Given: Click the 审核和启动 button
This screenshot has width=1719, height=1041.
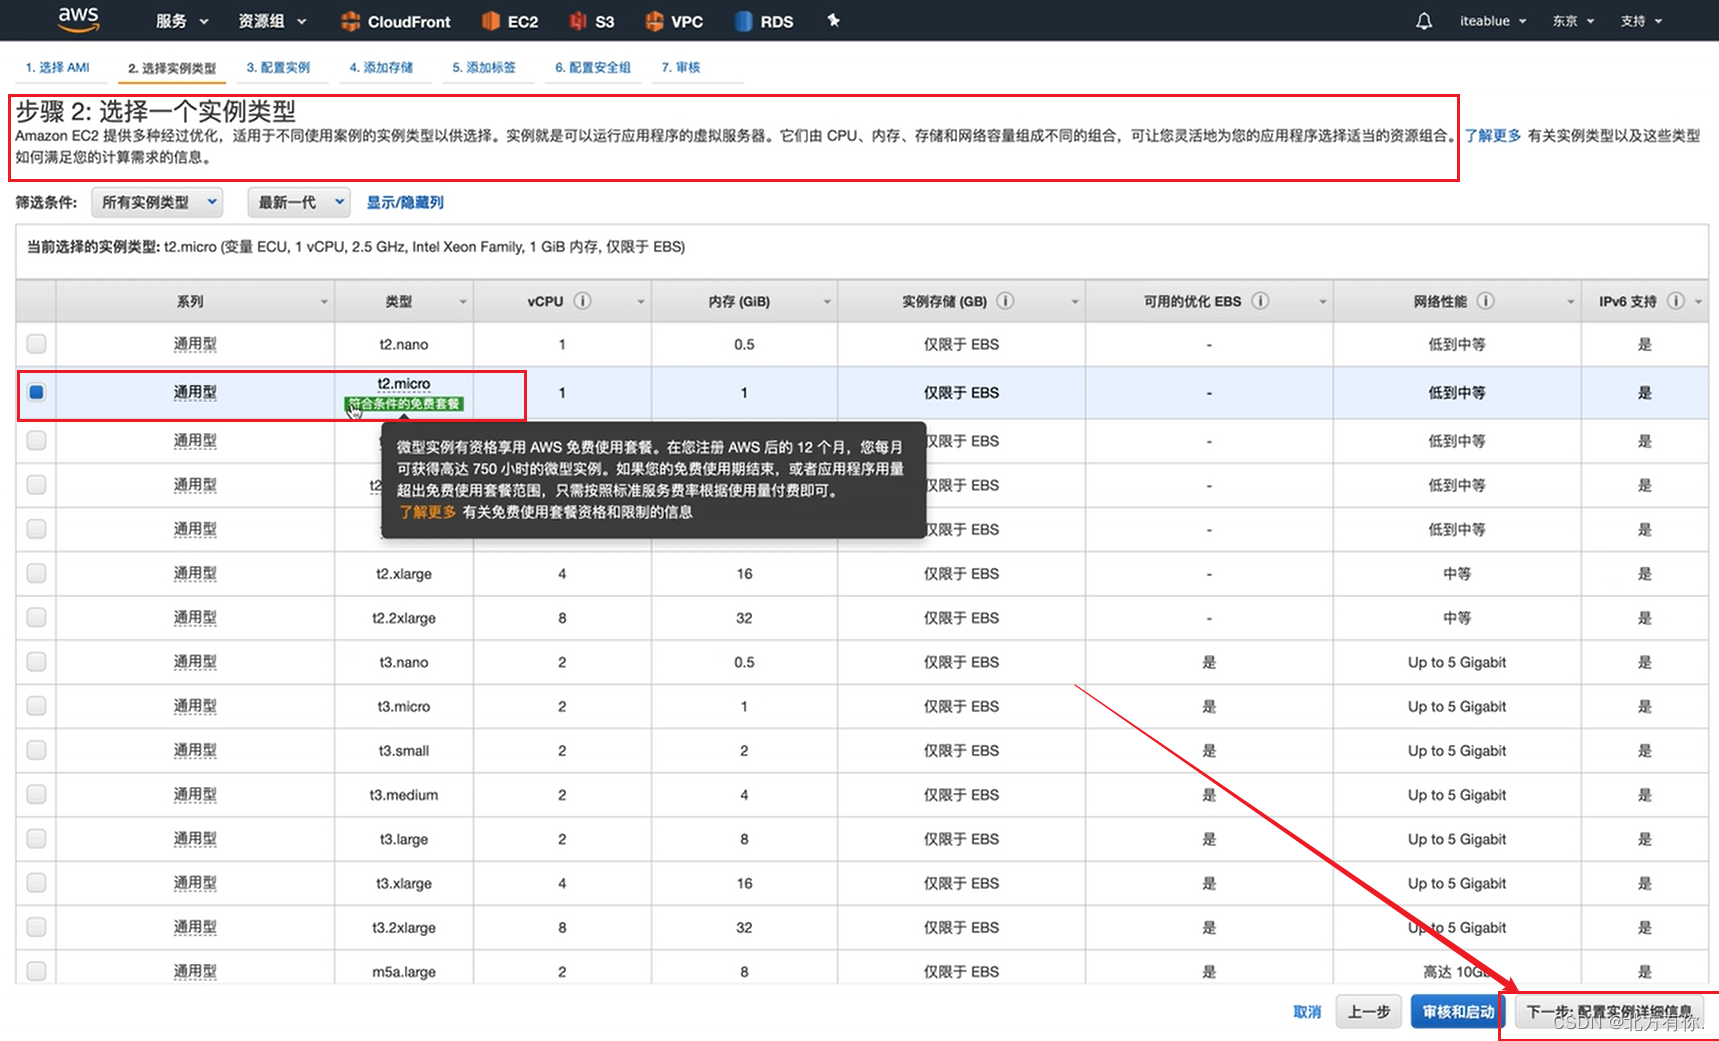Looking at the screenshot, I should 1458,1012.
